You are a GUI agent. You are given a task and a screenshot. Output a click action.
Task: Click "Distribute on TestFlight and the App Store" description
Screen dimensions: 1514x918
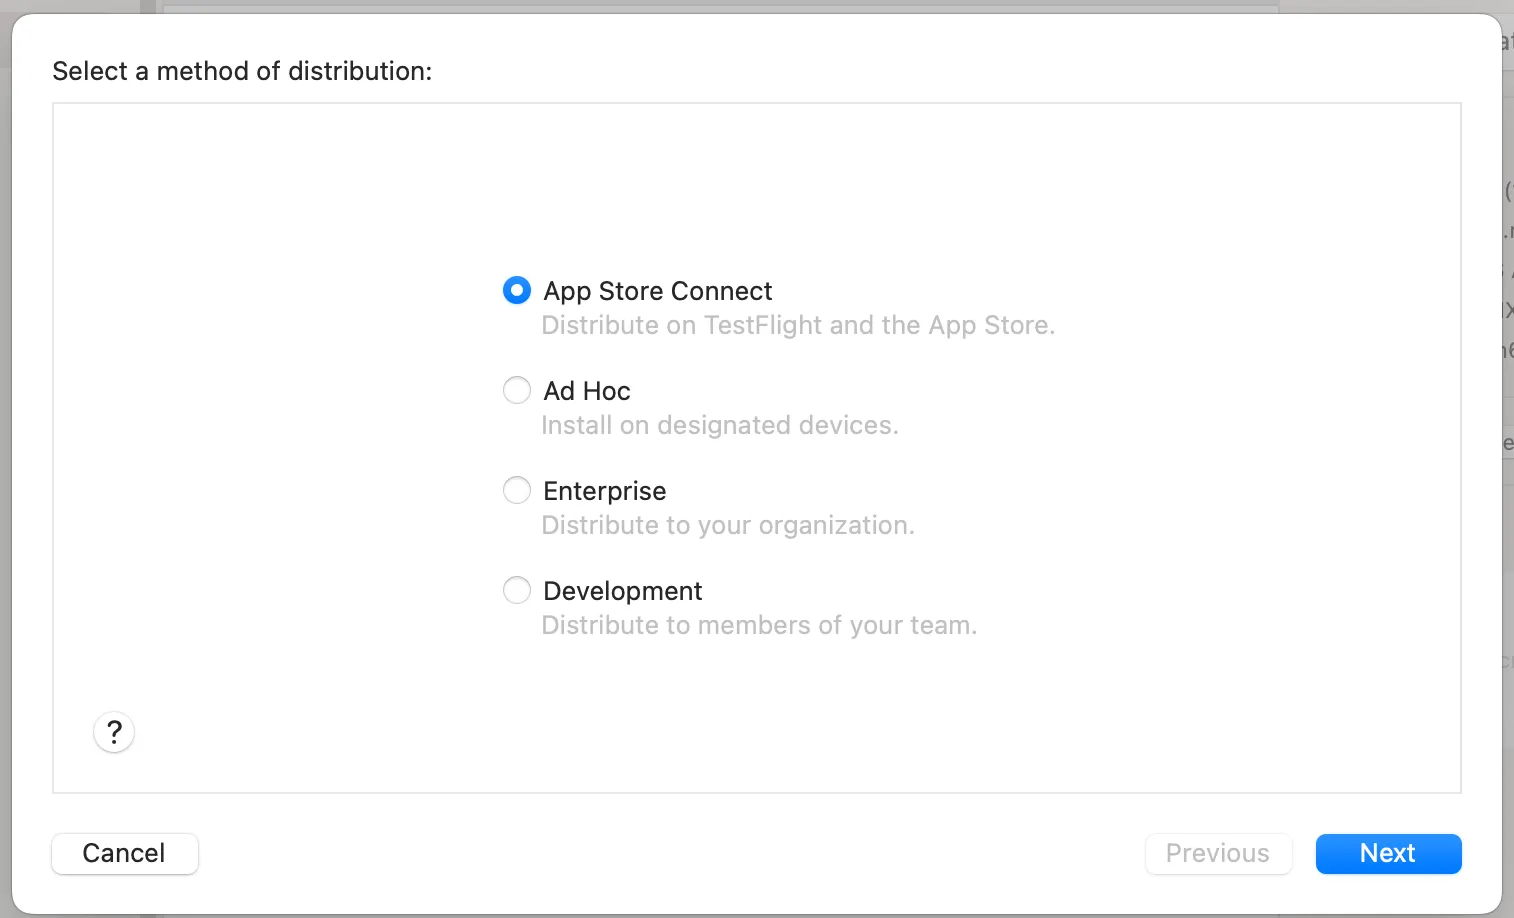tap(797, 326)
